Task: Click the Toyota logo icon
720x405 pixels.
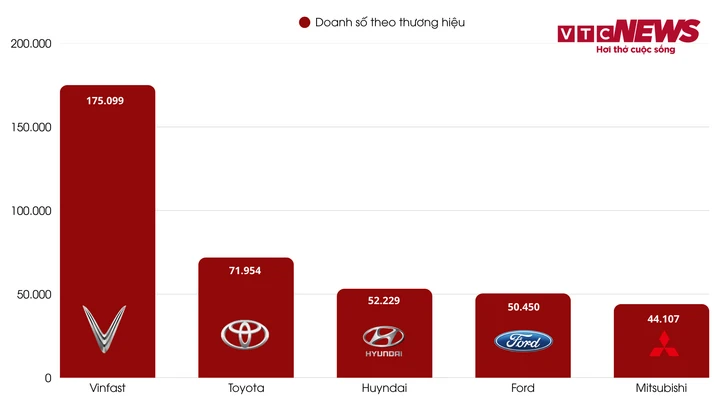Action: [245, 334]
